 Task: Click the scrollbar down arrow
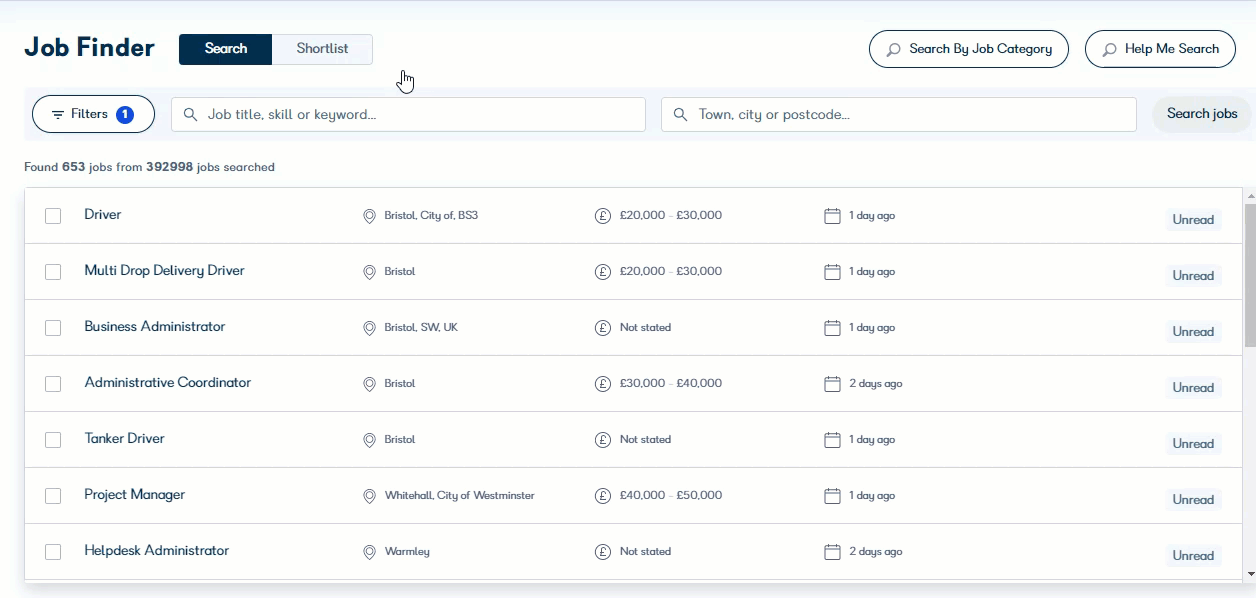[1250, 574]
